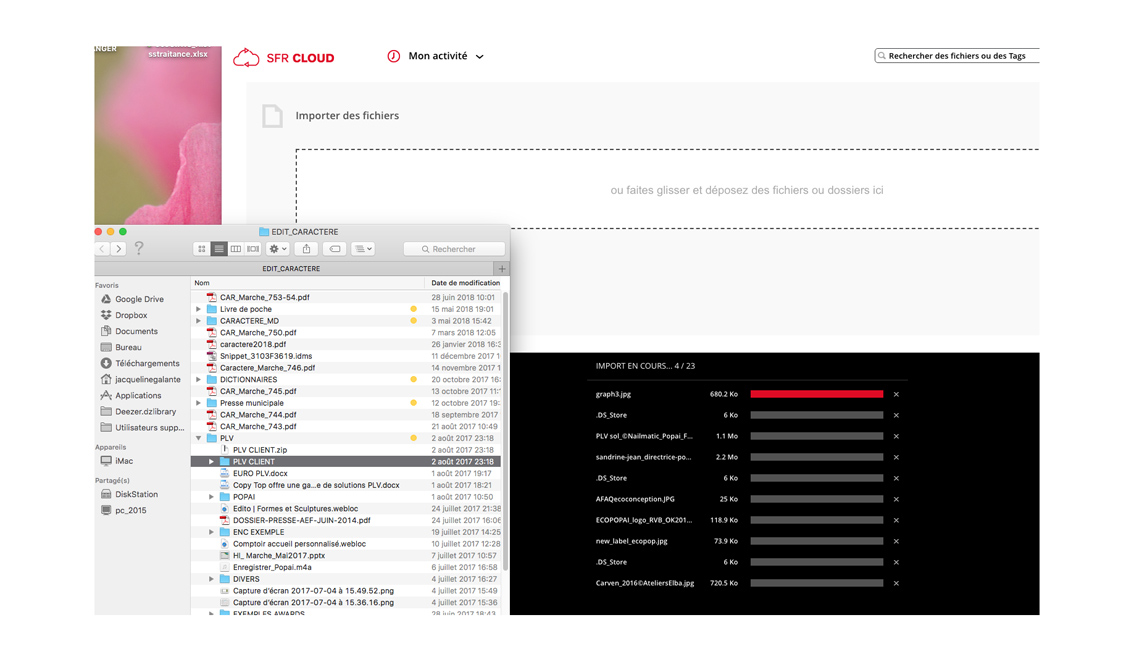Click the red graph3.jpg progress bar

tap(817, 394)
